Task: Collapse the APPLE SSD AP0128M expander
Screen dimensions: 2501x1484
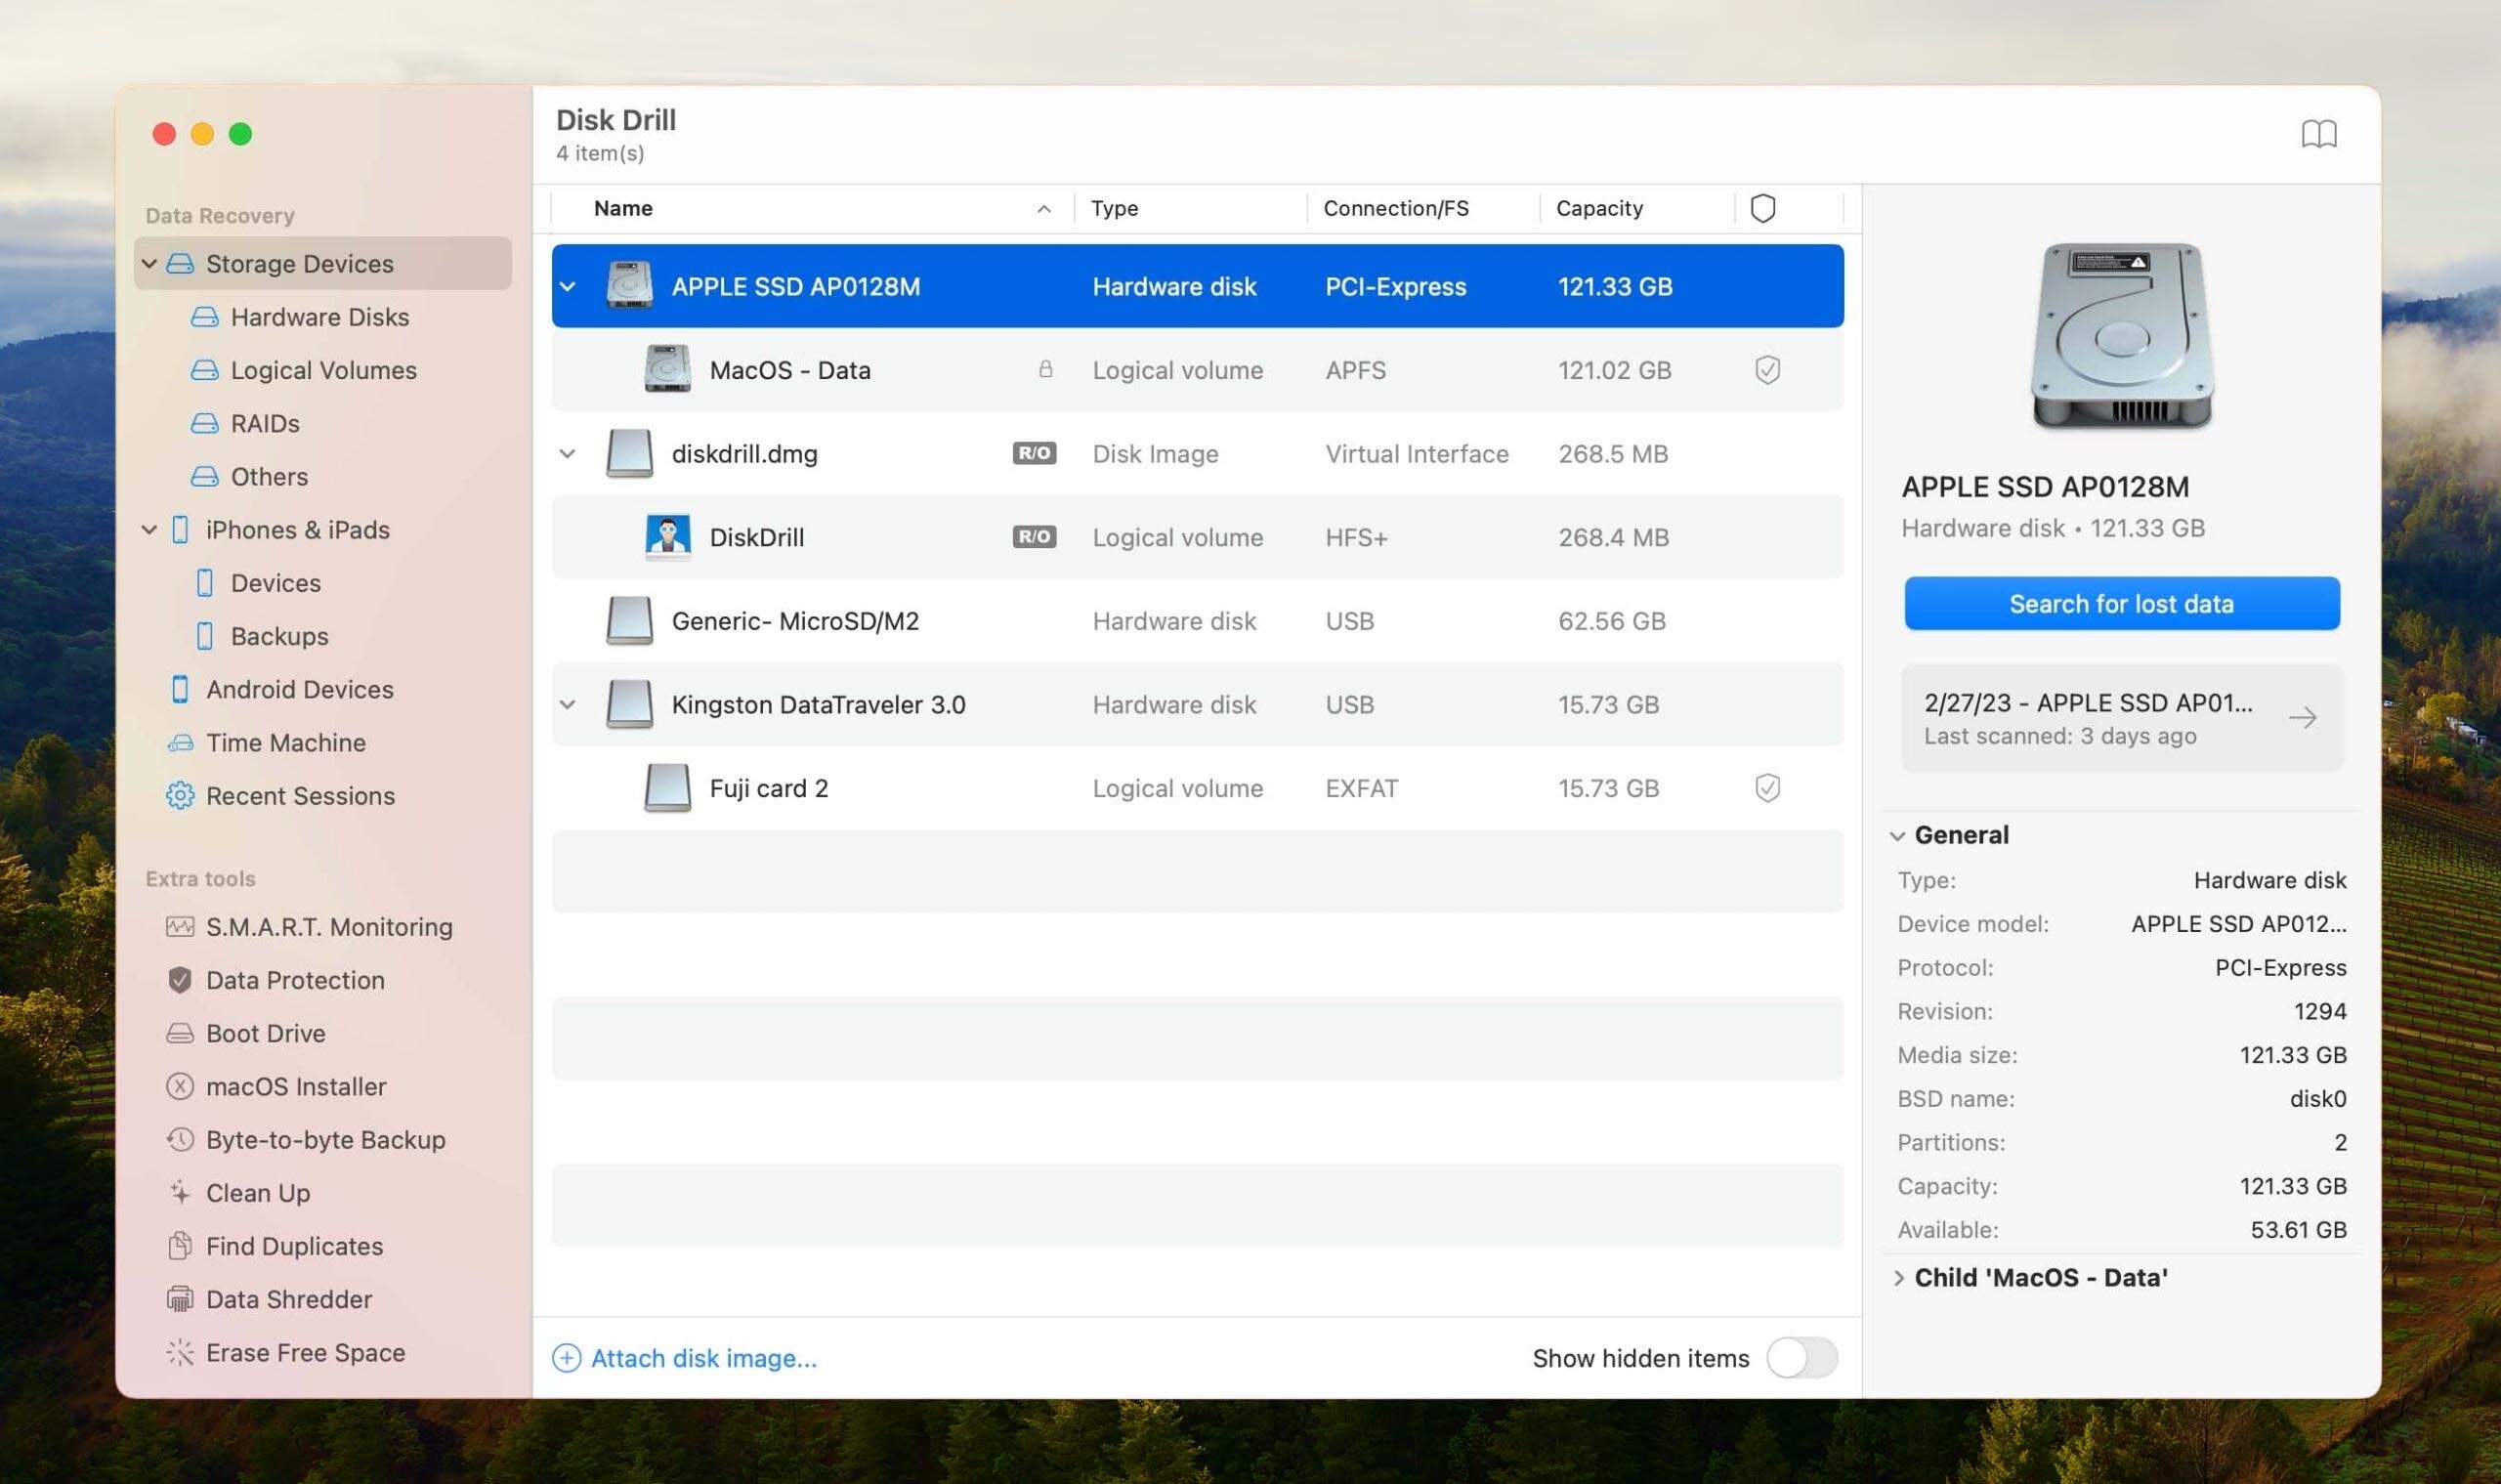Action: click(x=567, y=284)
